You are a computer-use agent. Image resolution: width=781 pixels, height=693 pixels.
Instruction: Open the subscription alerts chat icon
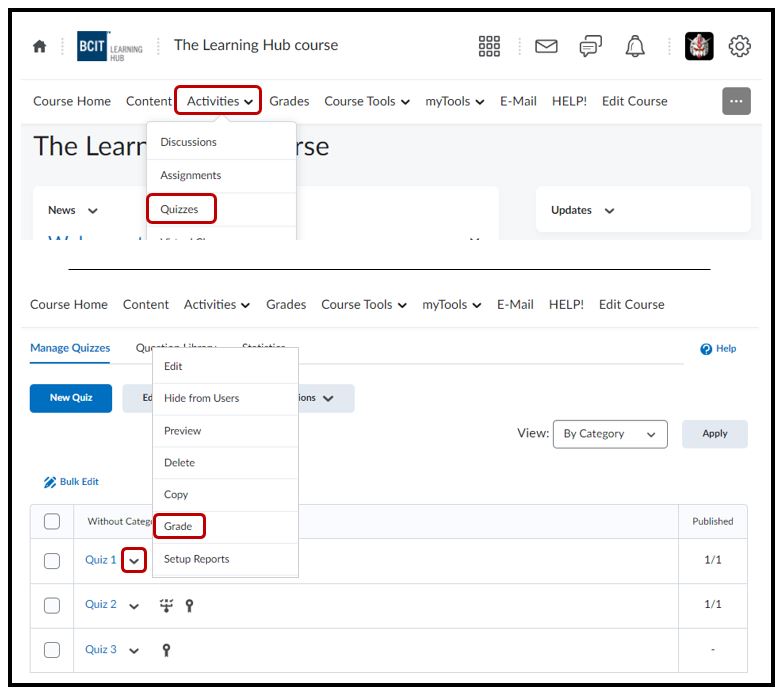click(x=591, y=46)
